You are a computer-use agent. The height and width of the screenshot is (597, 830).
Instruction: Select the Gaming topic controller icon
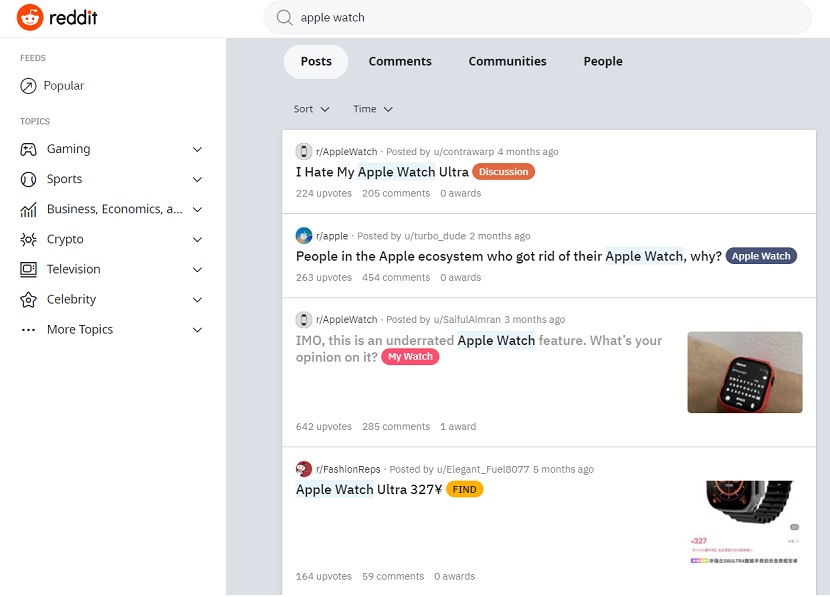[x=27, y=148]
